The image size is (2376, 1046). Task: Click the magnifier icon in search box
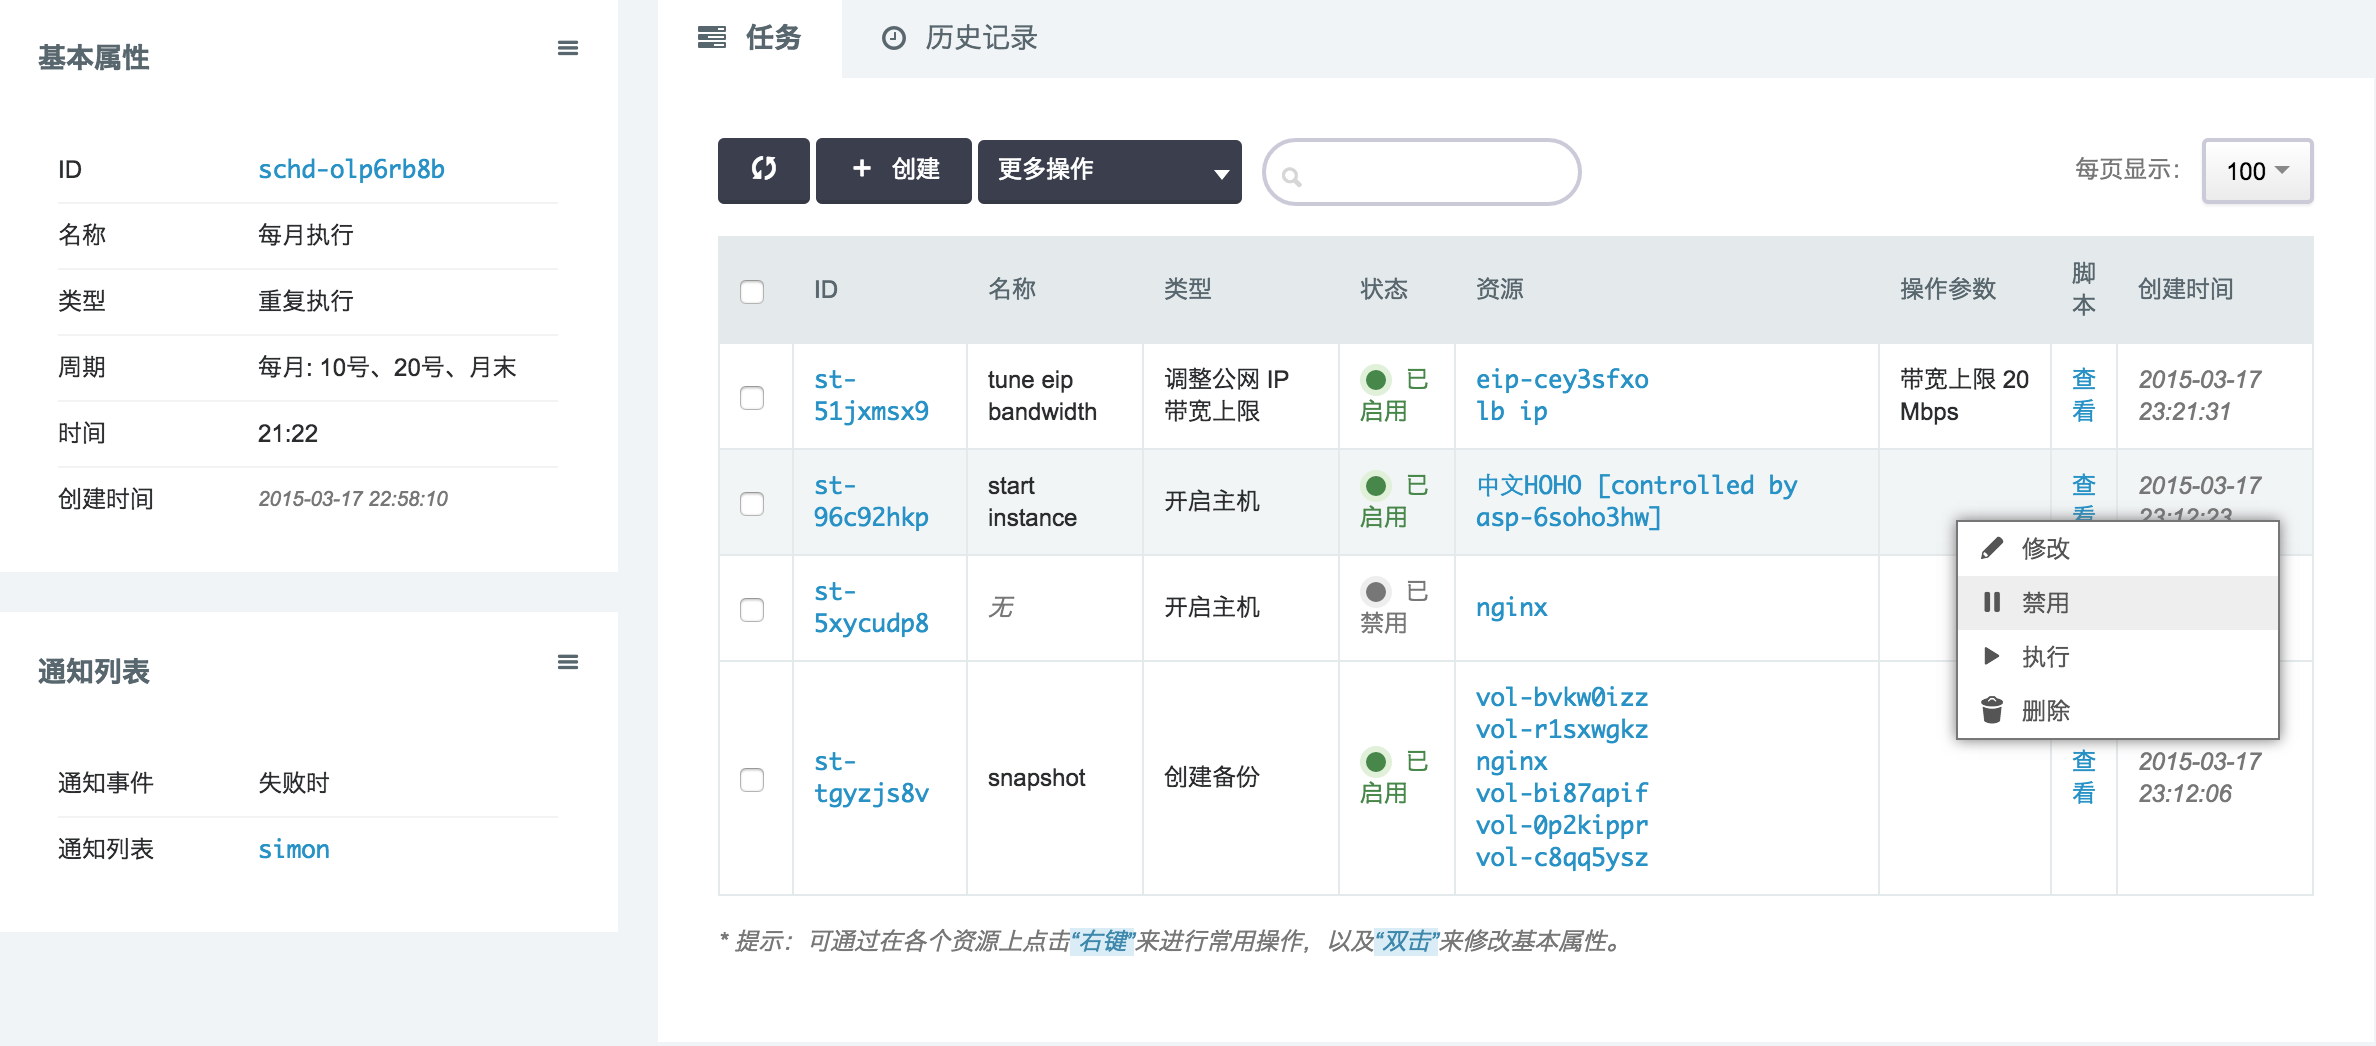coord(1291,177)
